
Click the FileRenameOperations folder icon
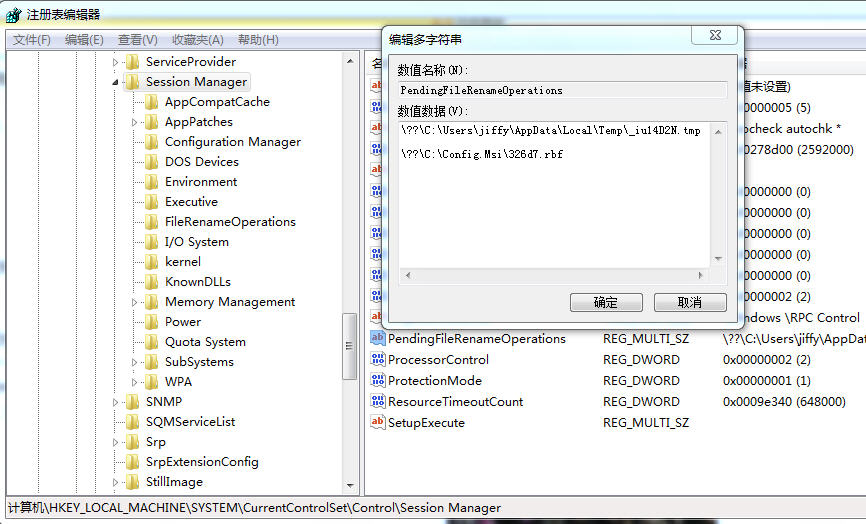tap(152, 222)
